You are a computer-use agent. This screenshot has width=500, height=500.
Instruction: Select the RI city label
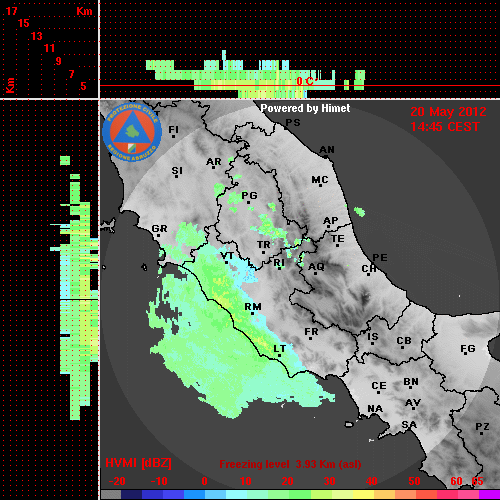[279, 263]
